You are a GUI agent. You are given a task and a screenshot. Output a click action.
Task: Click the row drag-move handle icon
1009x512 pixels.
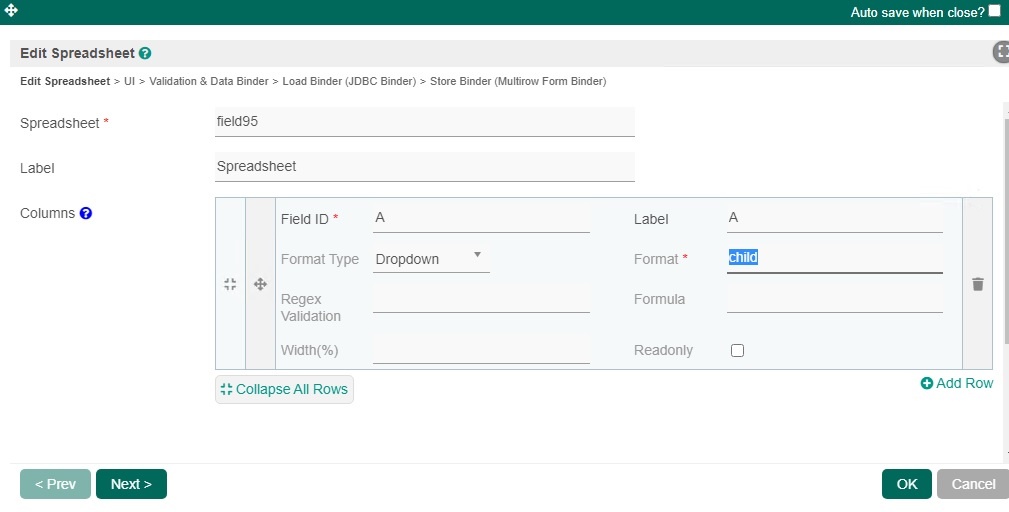260,284
